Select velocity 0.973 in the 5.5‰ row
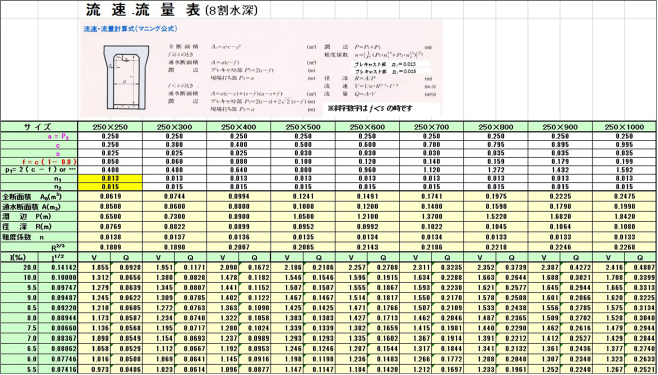The height and width of the screenshot is (375, 658). pyautogui.click(x=94, y=370)
